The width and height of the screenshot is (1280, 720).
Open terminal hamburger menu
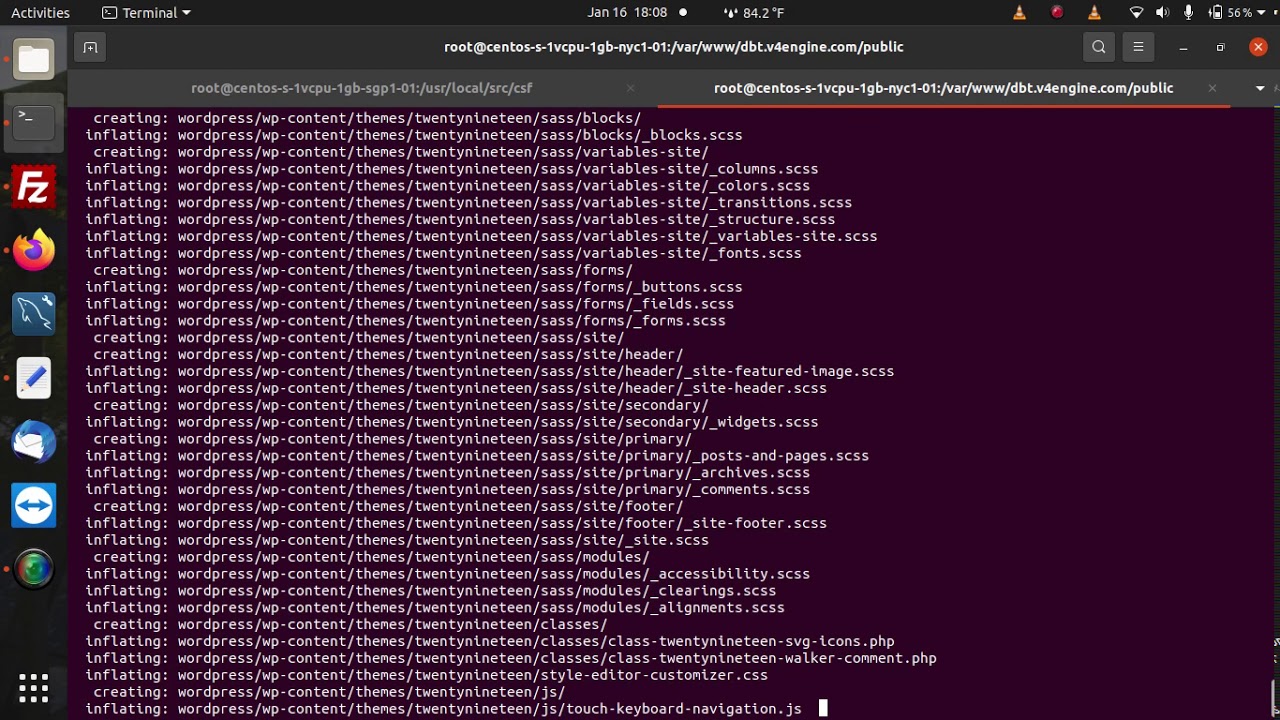[x=1138, y=47]
